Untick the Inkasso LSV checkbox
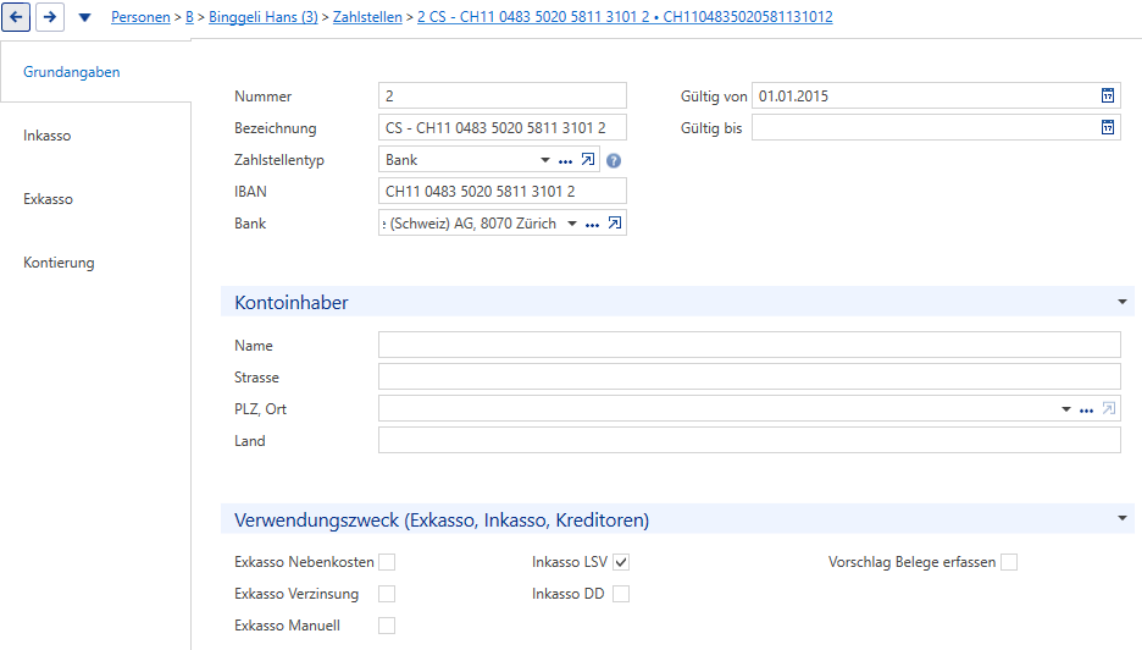This screenshot has height=650, width=1142. 621,562
